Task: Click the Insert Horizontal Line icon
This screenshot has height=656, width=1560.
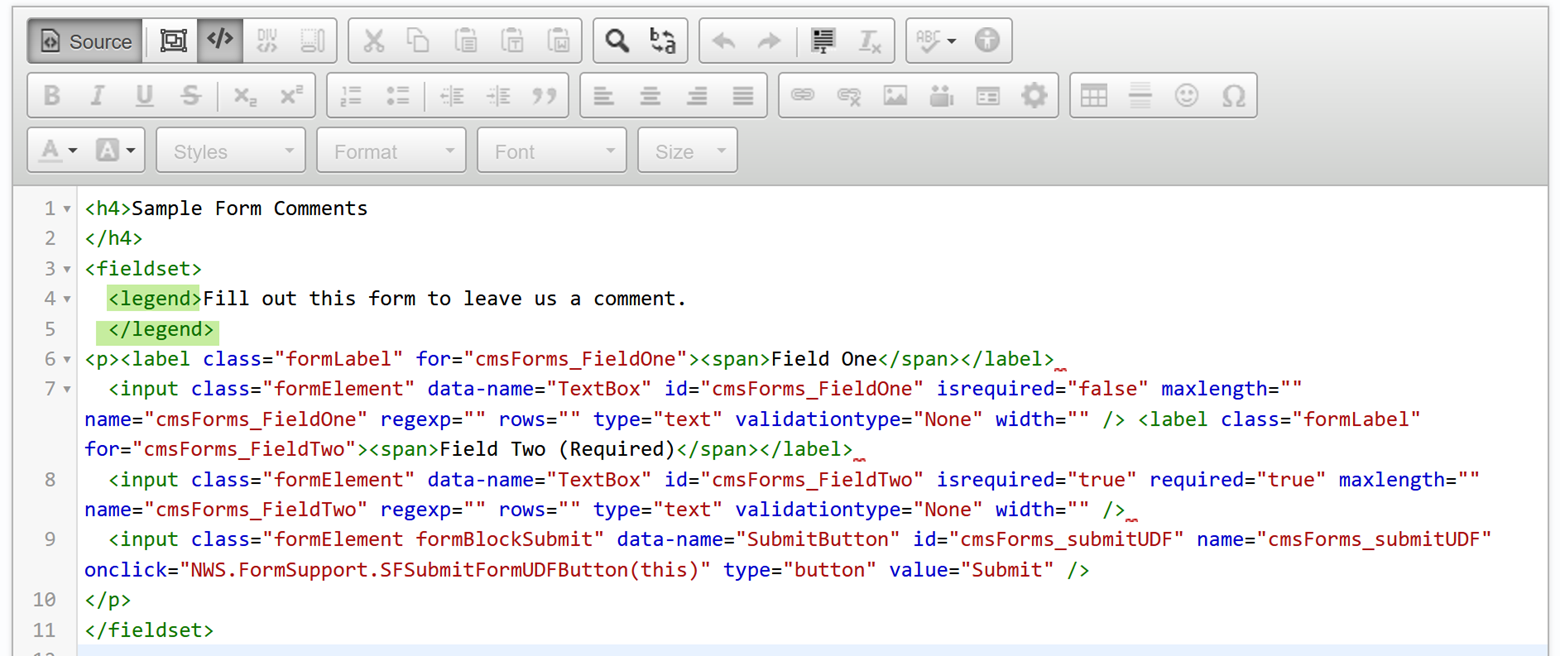Action: (1140, 96)
